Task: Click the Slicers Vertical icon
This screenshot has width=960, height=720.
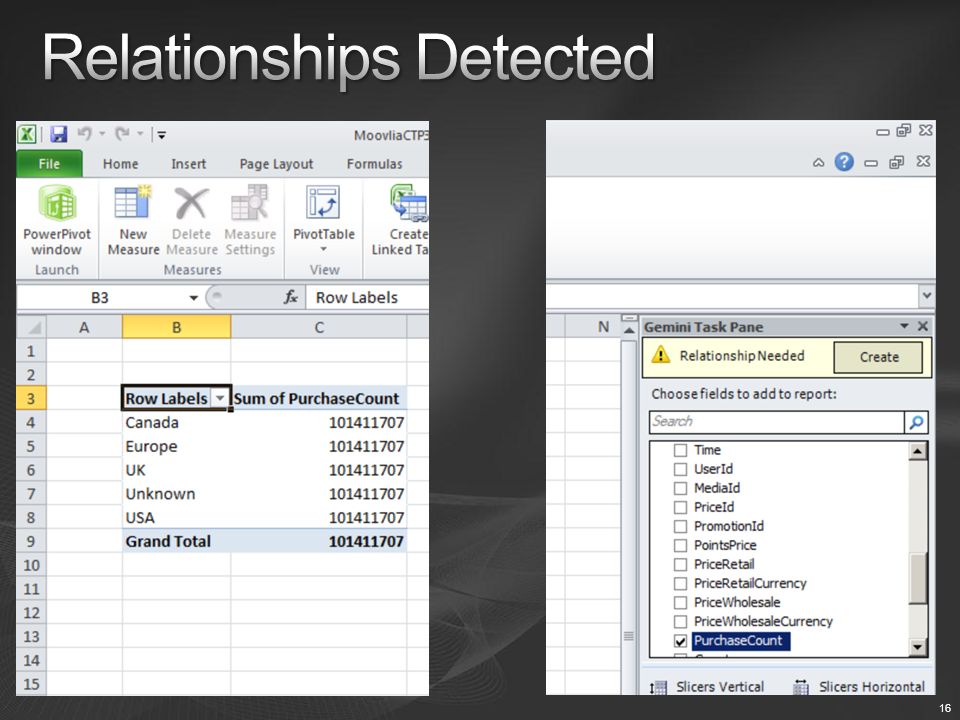Action: 658,688
